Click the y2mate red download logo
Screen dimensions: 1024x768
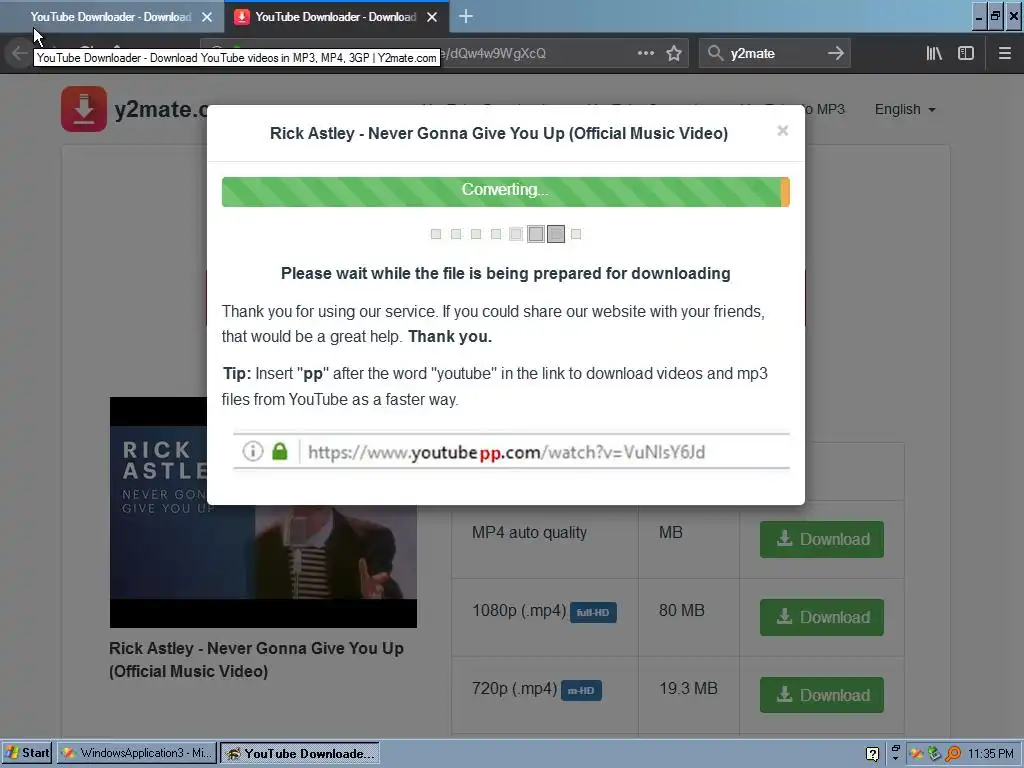(84, 109)
